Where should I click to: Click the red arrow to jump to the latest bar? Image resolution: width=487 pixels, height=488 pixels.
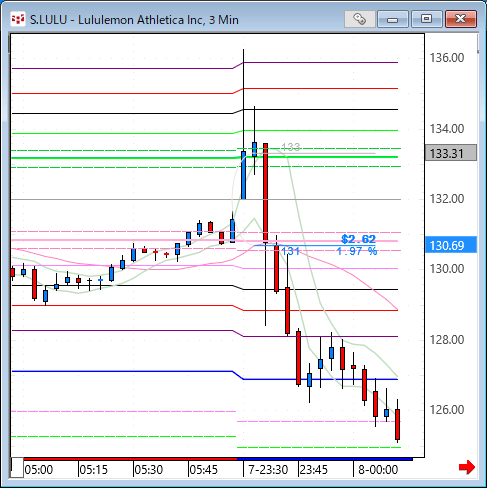coord(467,467)
